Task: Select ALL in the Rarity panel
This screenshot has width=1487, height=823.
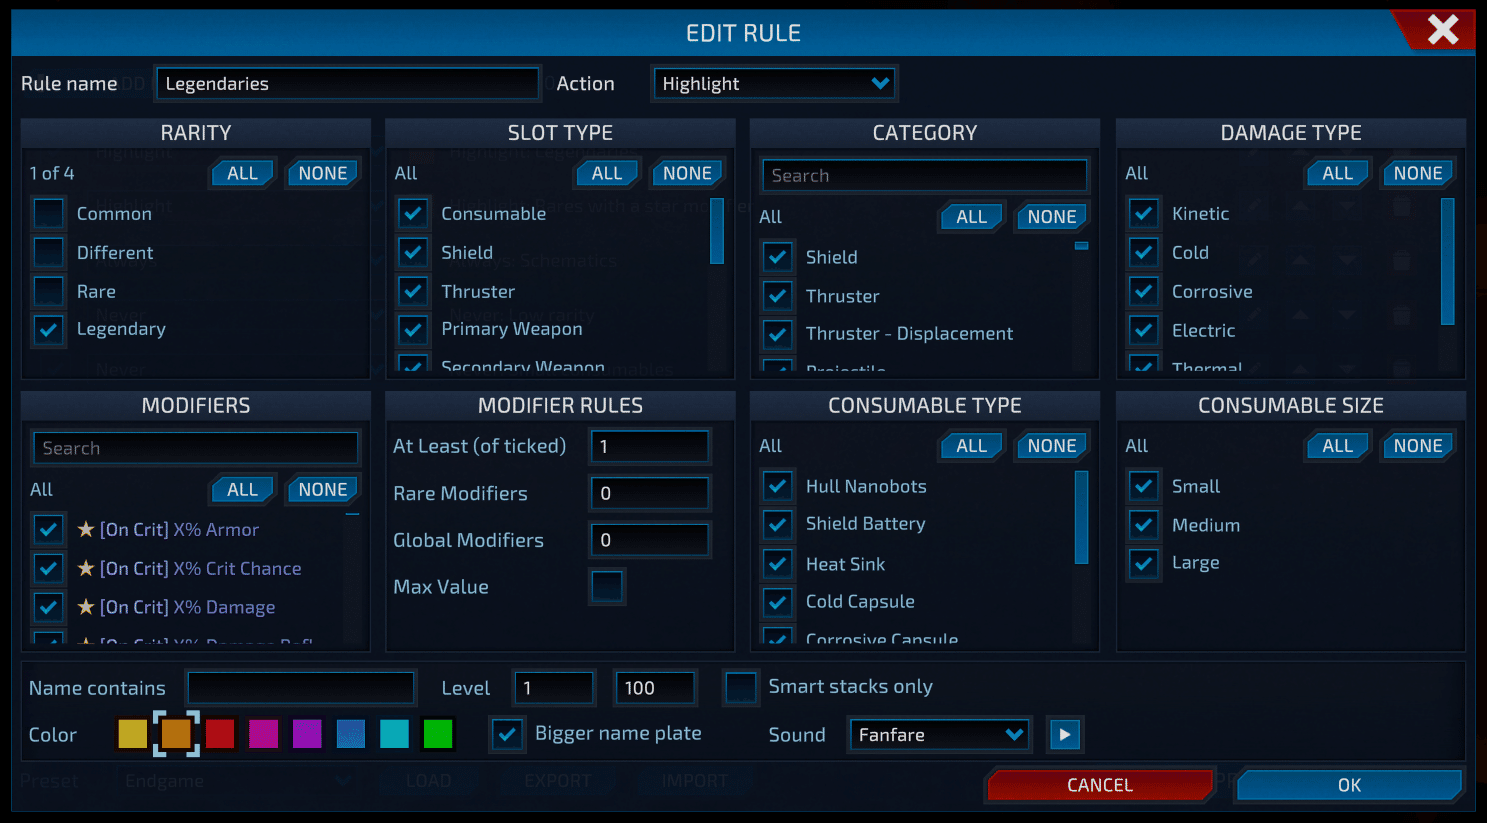Action: tap(242, 173)
